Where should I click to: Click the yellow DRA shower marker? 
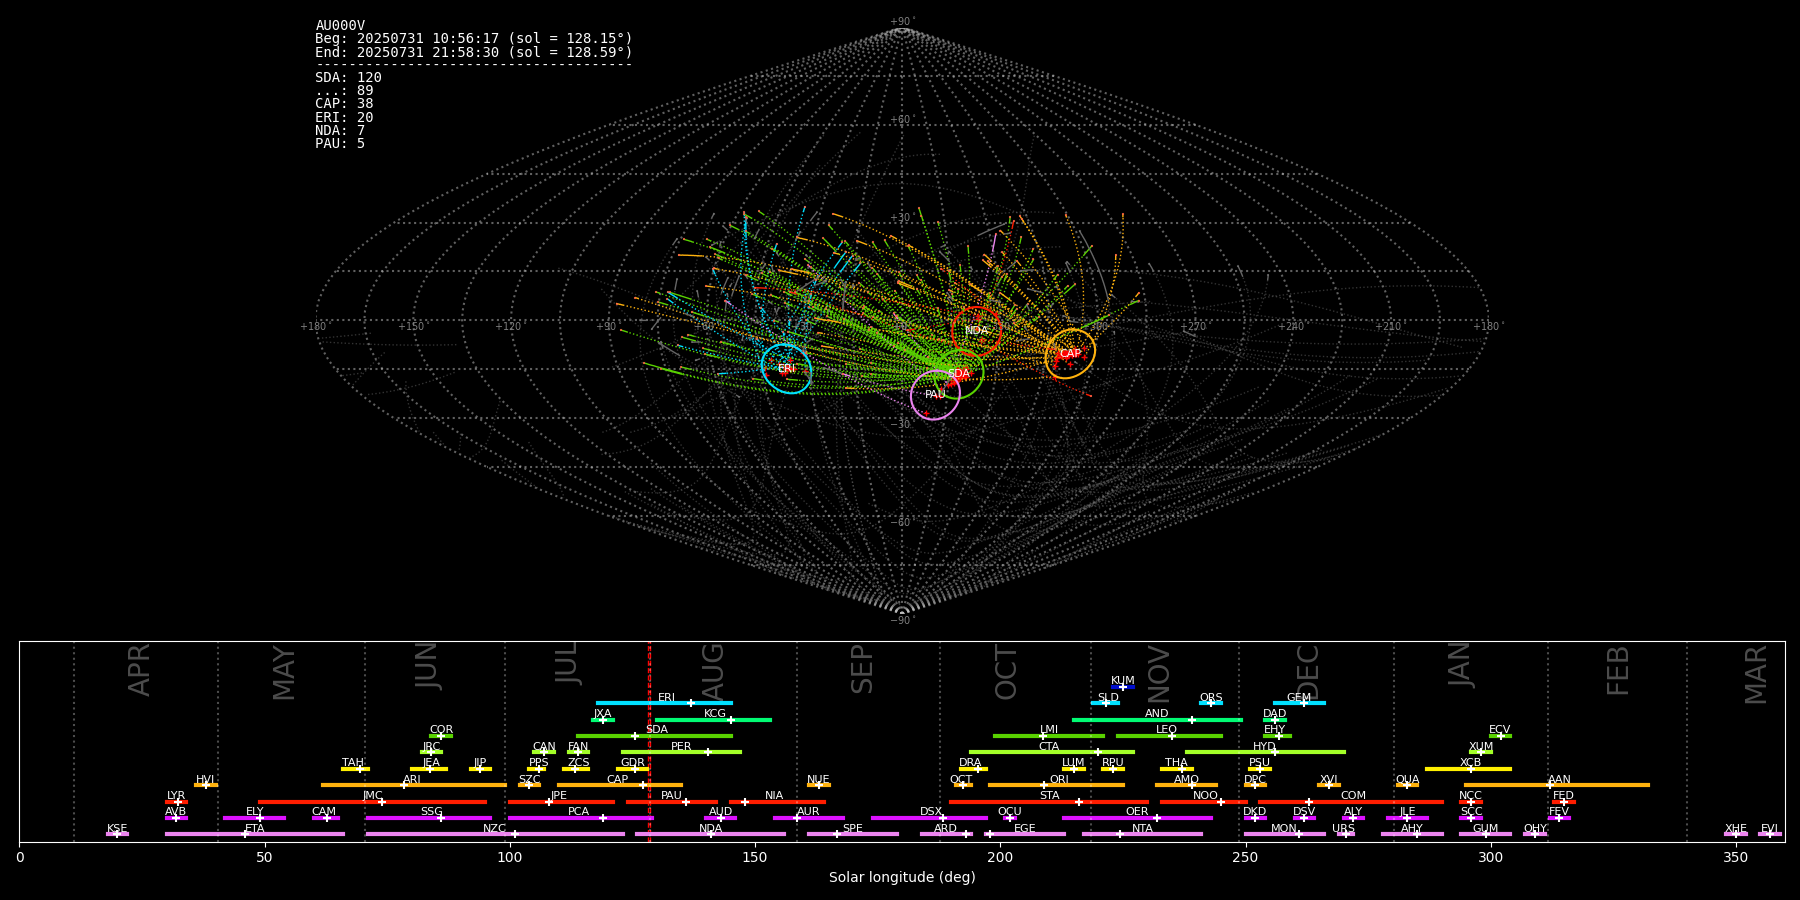[x=974, y=768]
